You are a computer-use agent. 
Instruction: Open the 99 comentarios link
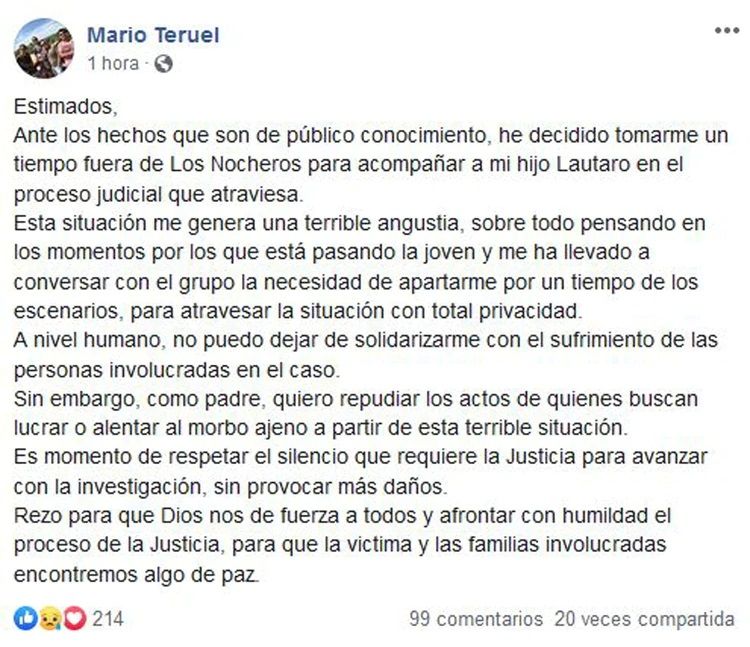476,619
